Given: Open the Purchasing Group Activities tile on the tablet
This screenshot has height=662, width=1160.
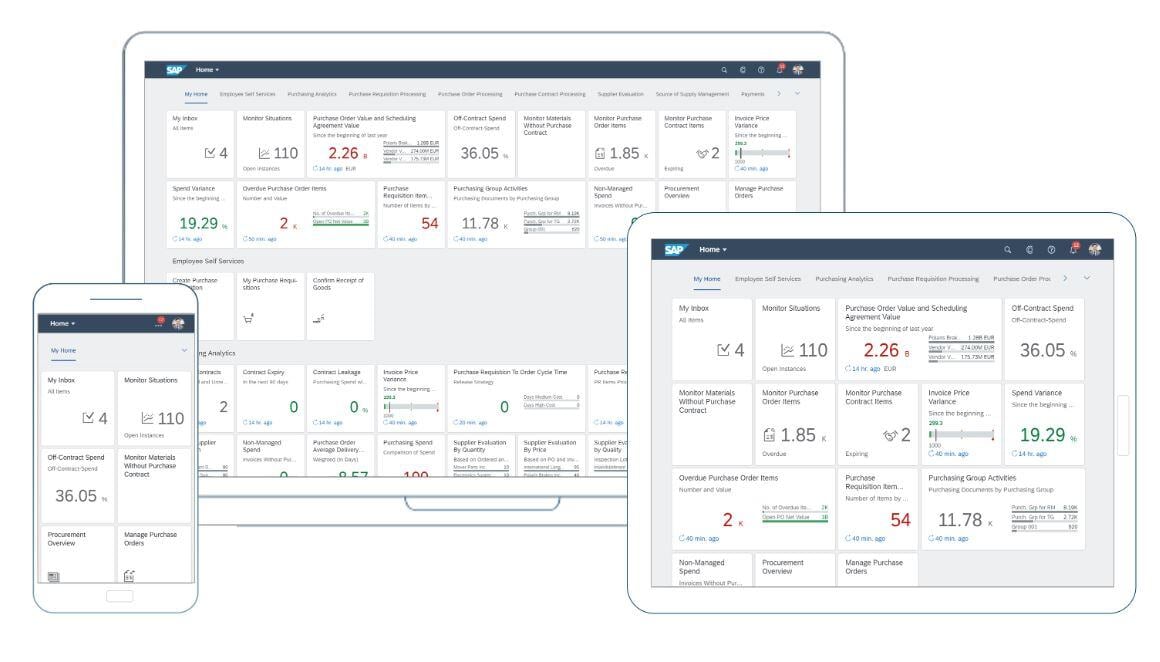Looking at the screenshot, I should [x=1005, y=508].
